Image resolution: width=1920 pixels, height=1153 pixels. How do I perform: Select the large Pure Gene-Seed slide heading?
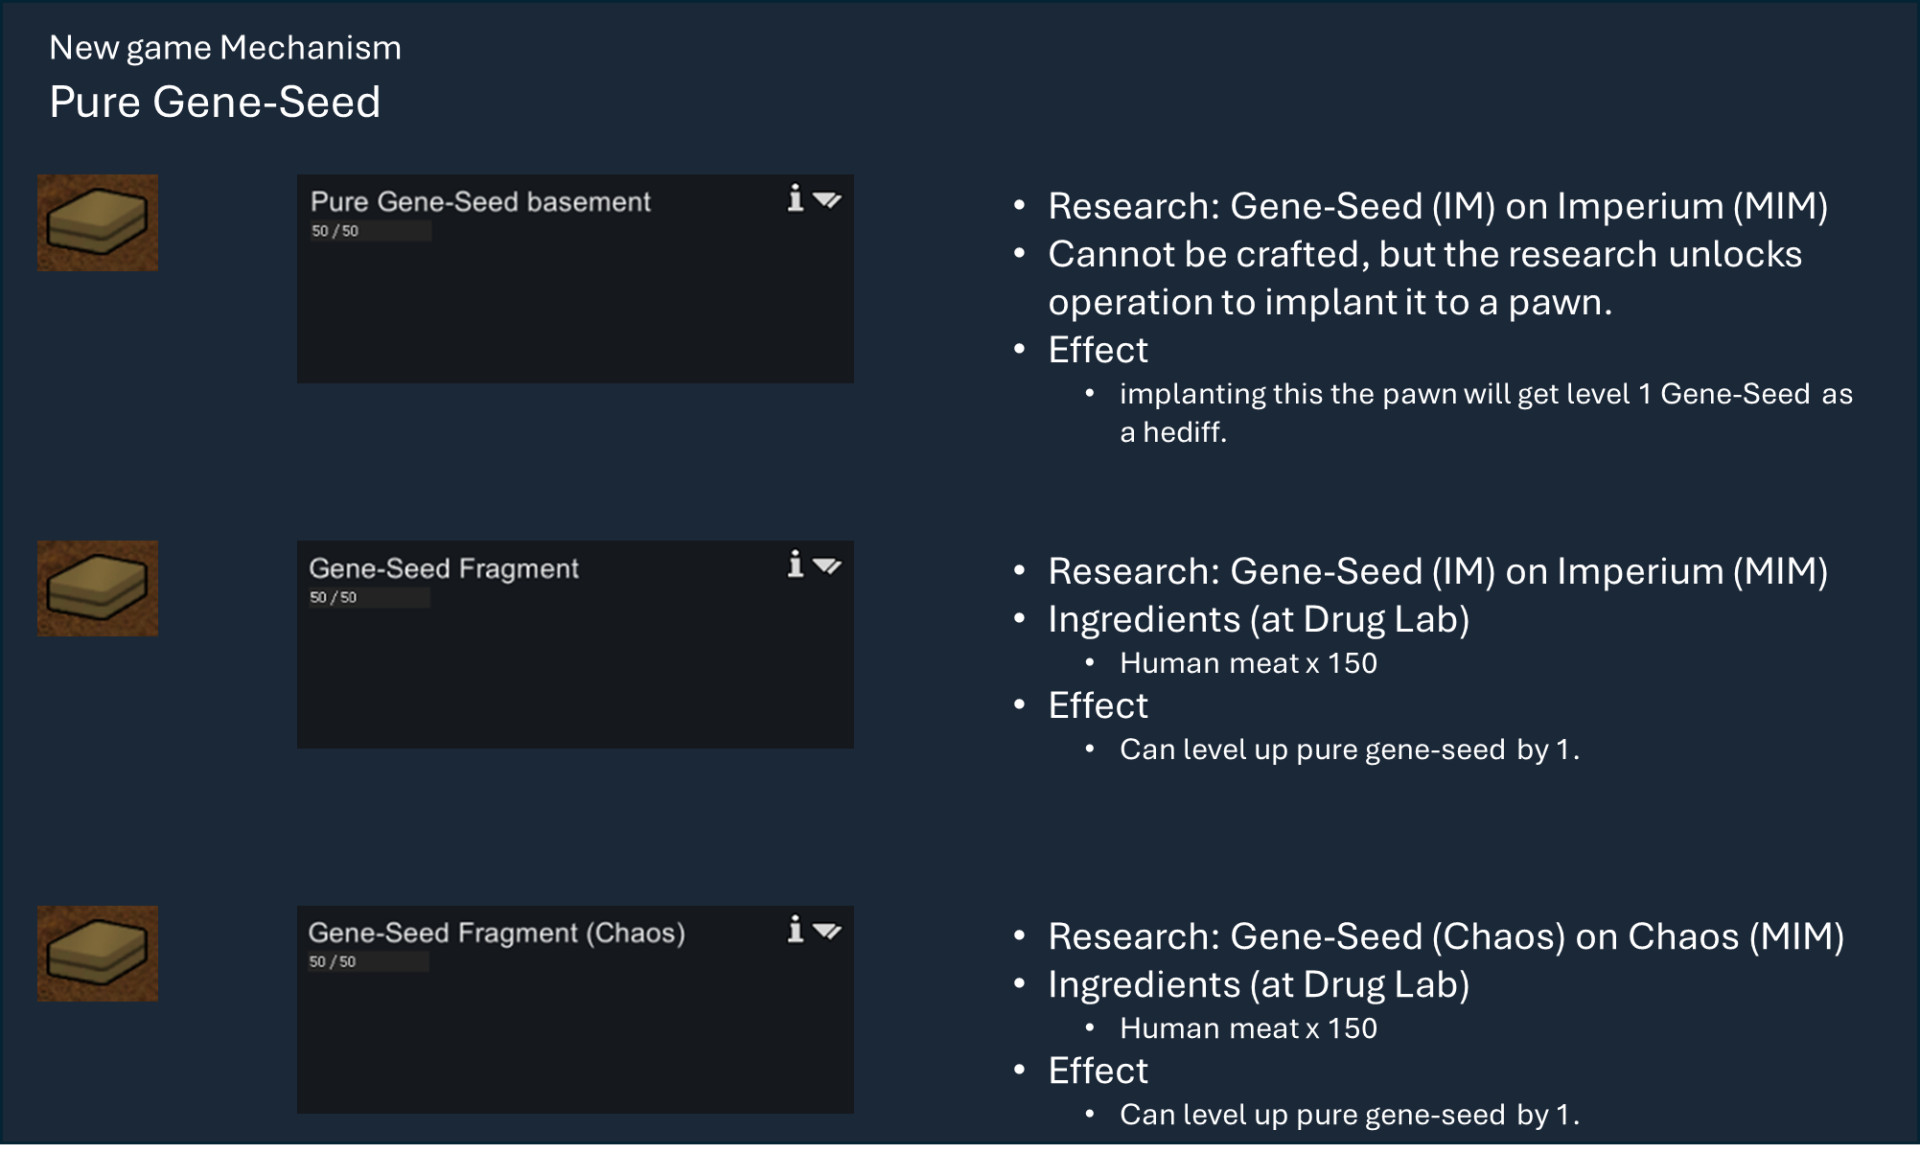pos(215,102)
